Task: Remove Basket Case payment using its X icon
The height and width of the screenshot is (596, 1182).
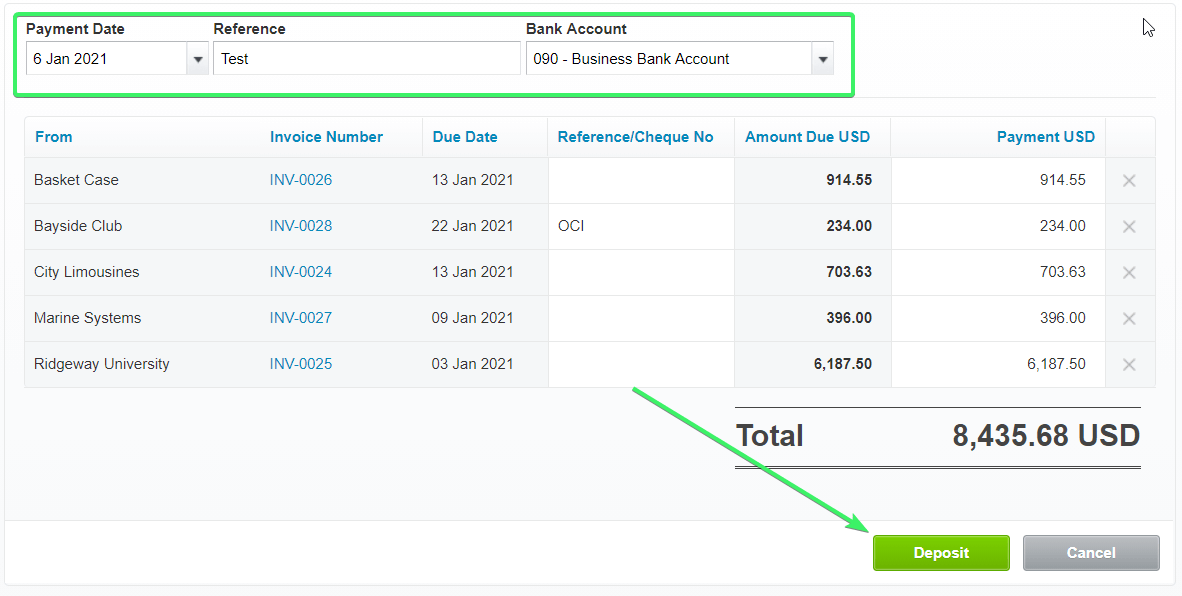Action: 1129,180
